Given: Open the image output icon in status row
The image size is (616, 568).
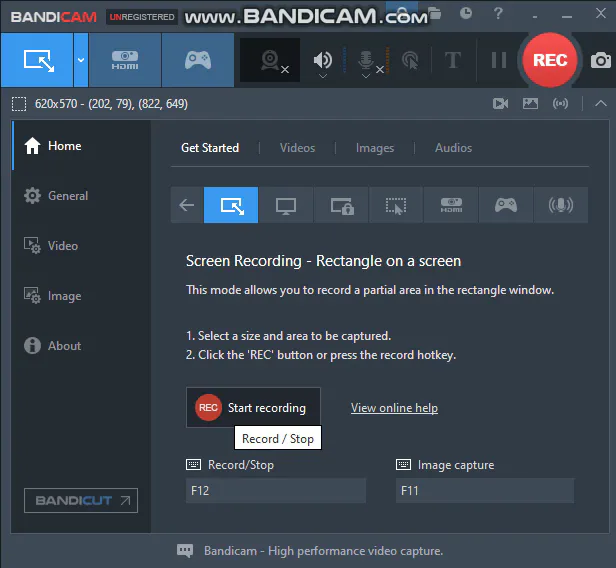Looking at the screenshot, I should [530, 104].
